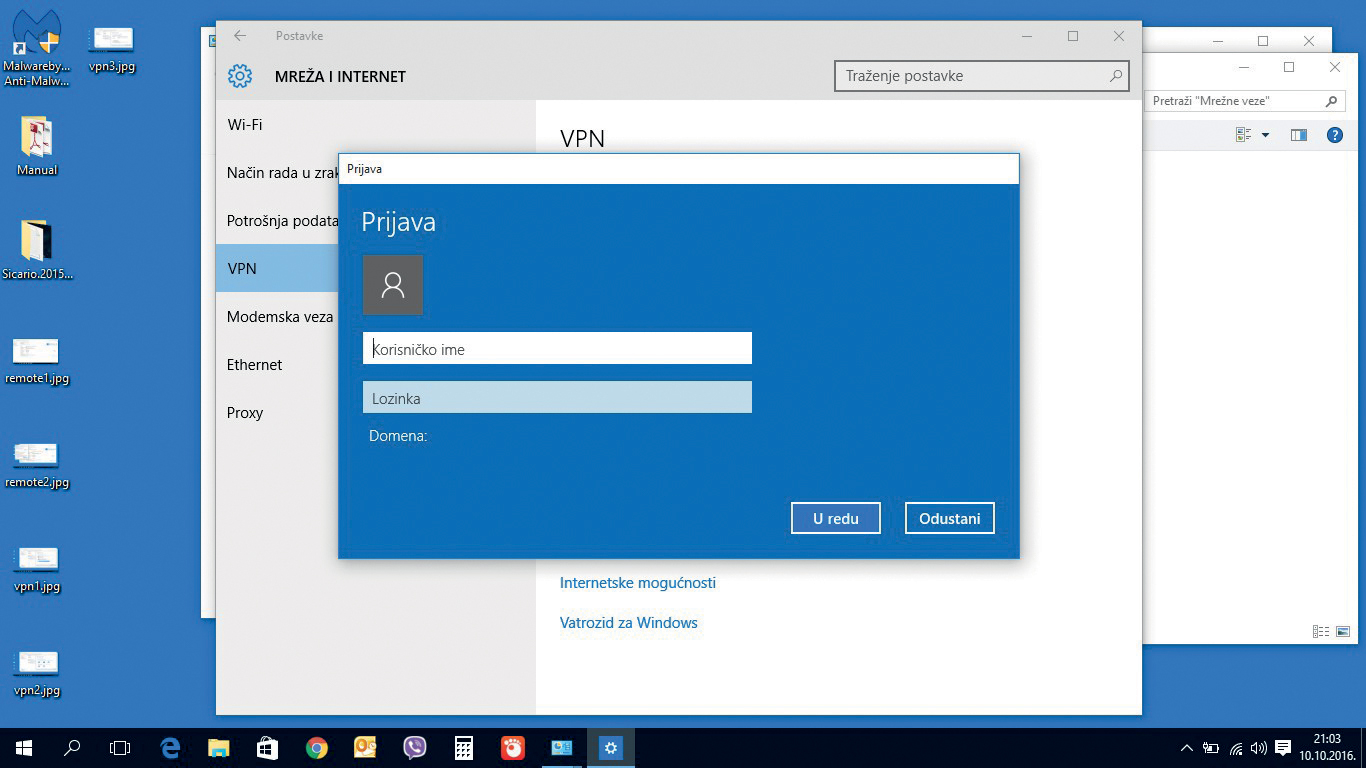Select Proxy in the settings sidebar
Screen dimensions: 1366x768
point(245,413)
